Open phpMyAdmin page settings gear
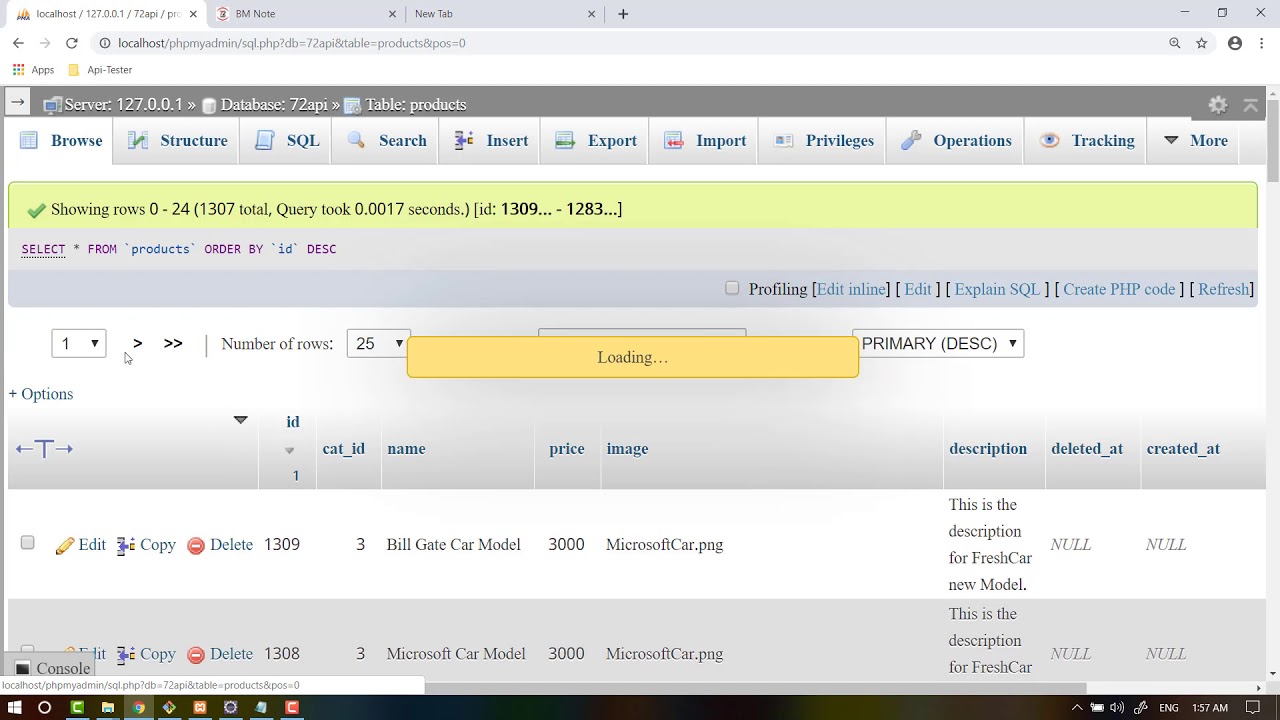 coord(1218,105)
